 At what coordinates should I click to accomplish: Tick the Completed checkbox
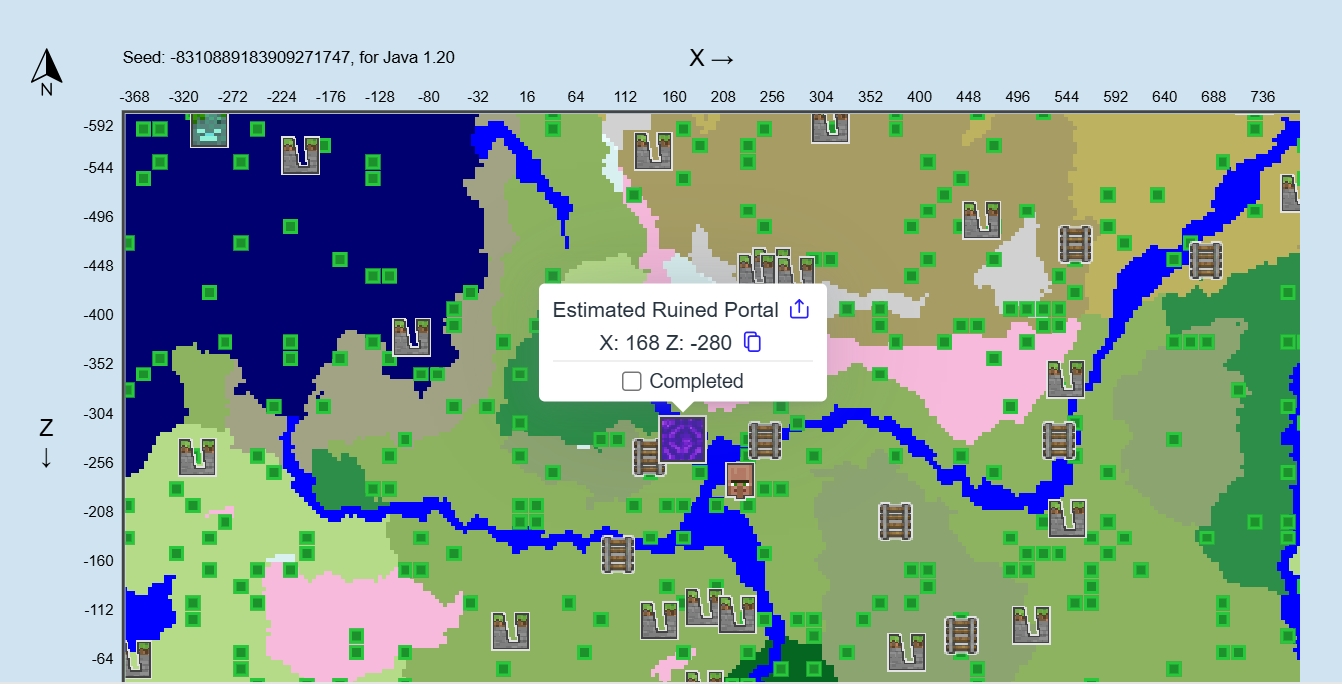(631, 381)
